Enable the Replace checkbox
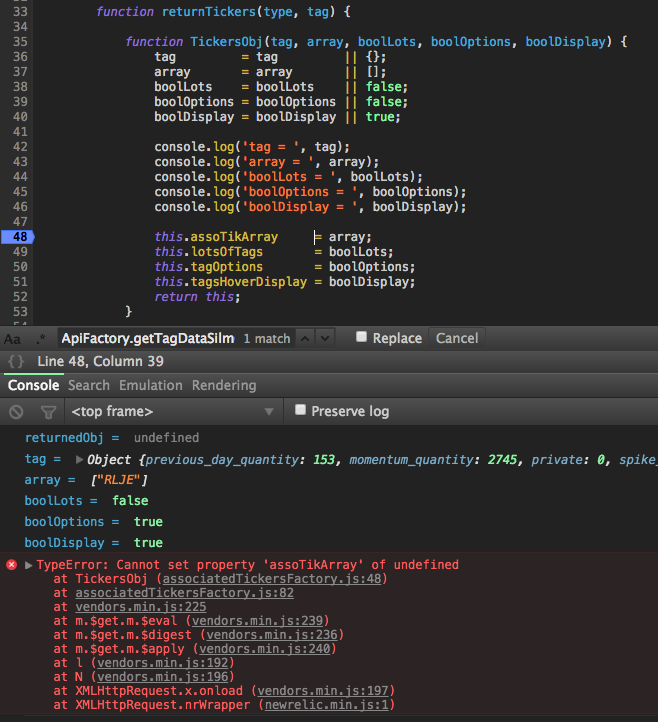658x722 pixels. [361, 337]
